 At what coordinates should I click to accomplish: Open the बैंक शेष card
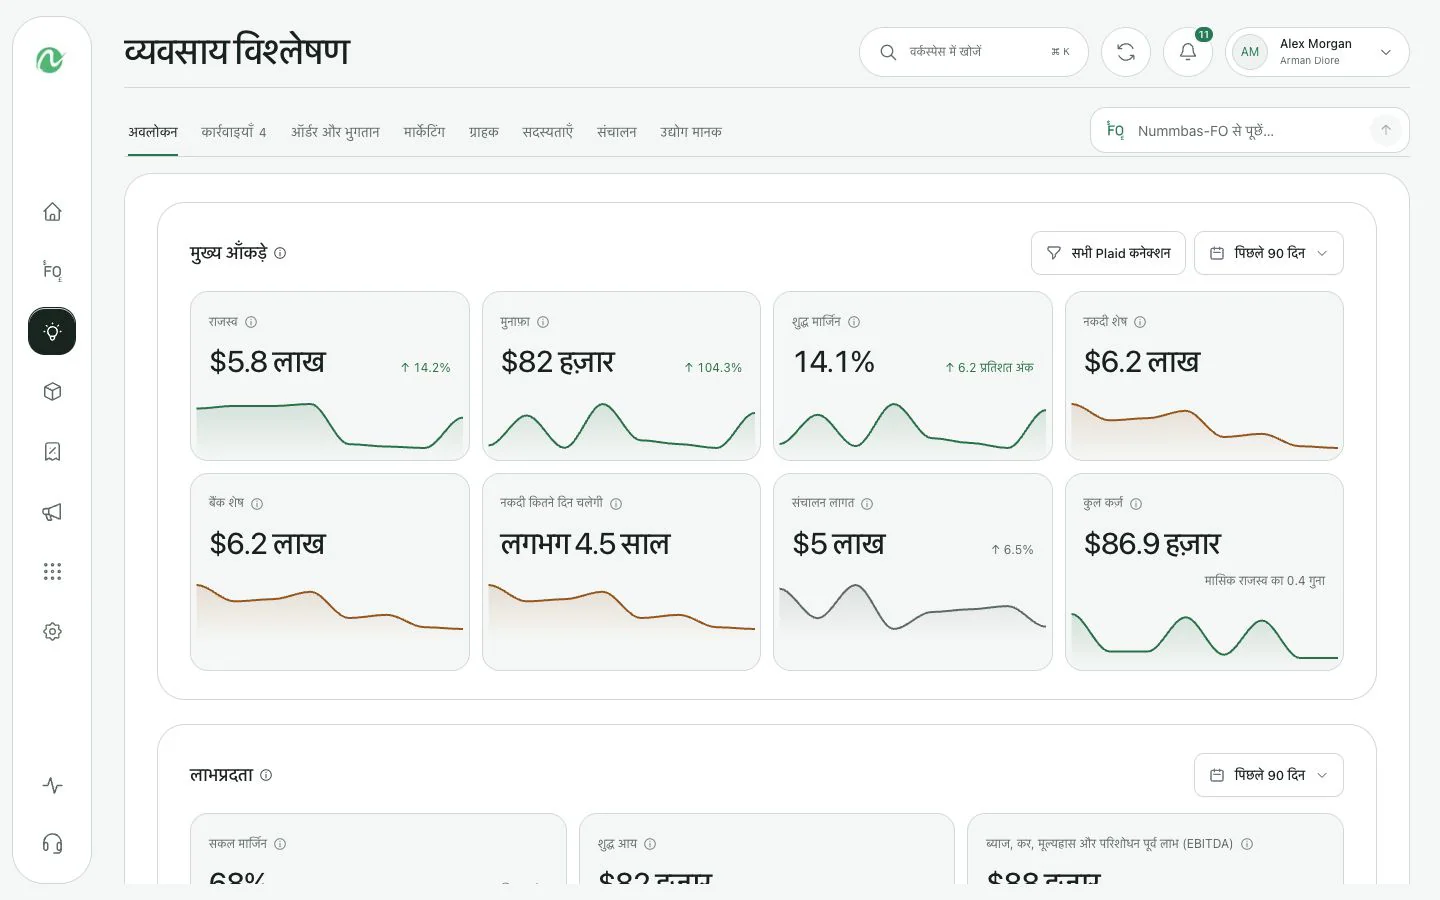click(330, 572)
